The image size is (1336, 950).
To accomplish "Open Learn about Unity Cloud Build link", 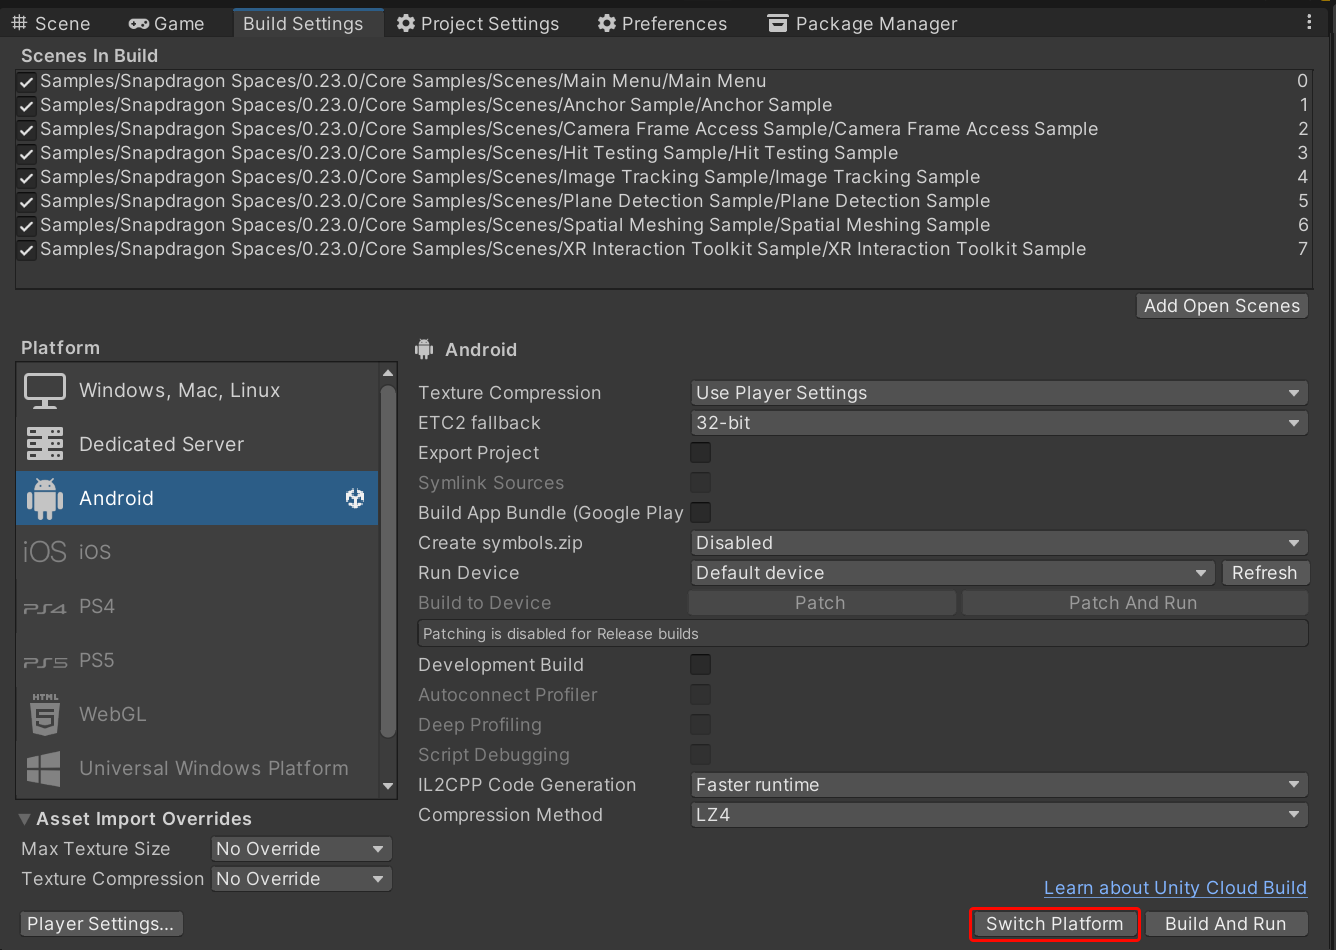I will pyautogui.click(x=1175, y=888).
